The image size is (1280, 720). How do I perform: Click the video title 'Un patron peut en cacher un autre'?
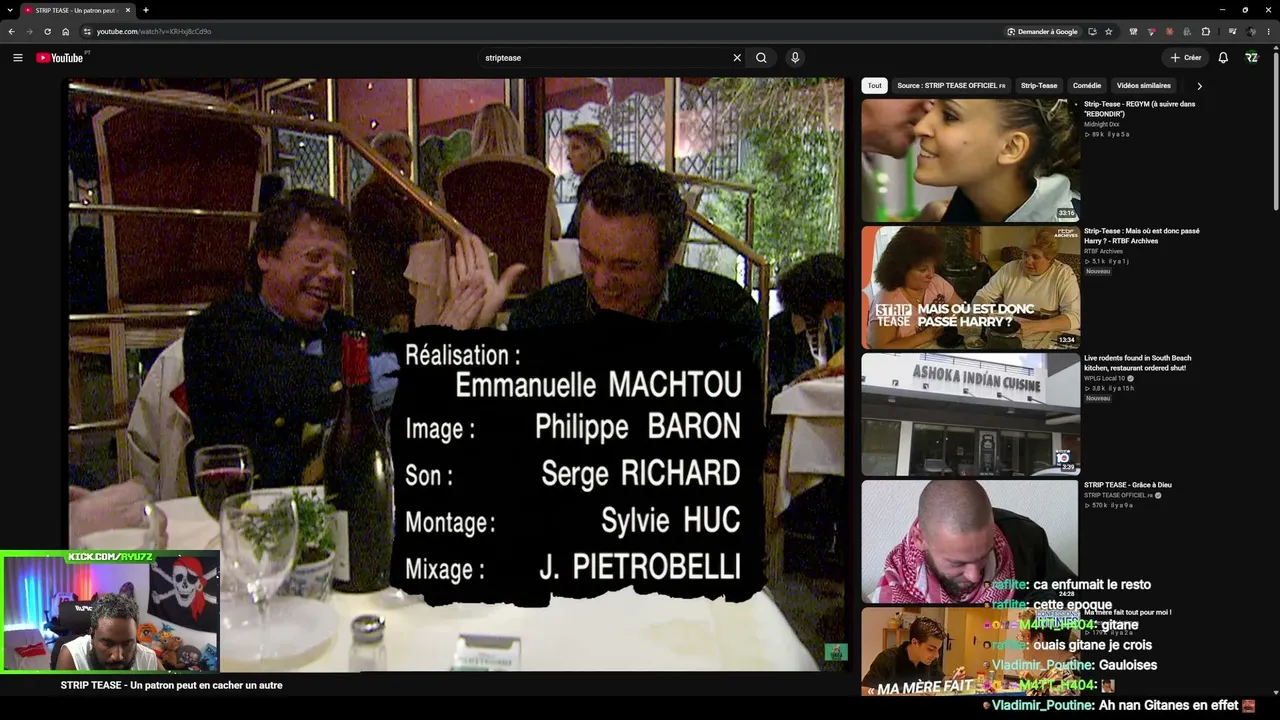(x=171, y=685)
